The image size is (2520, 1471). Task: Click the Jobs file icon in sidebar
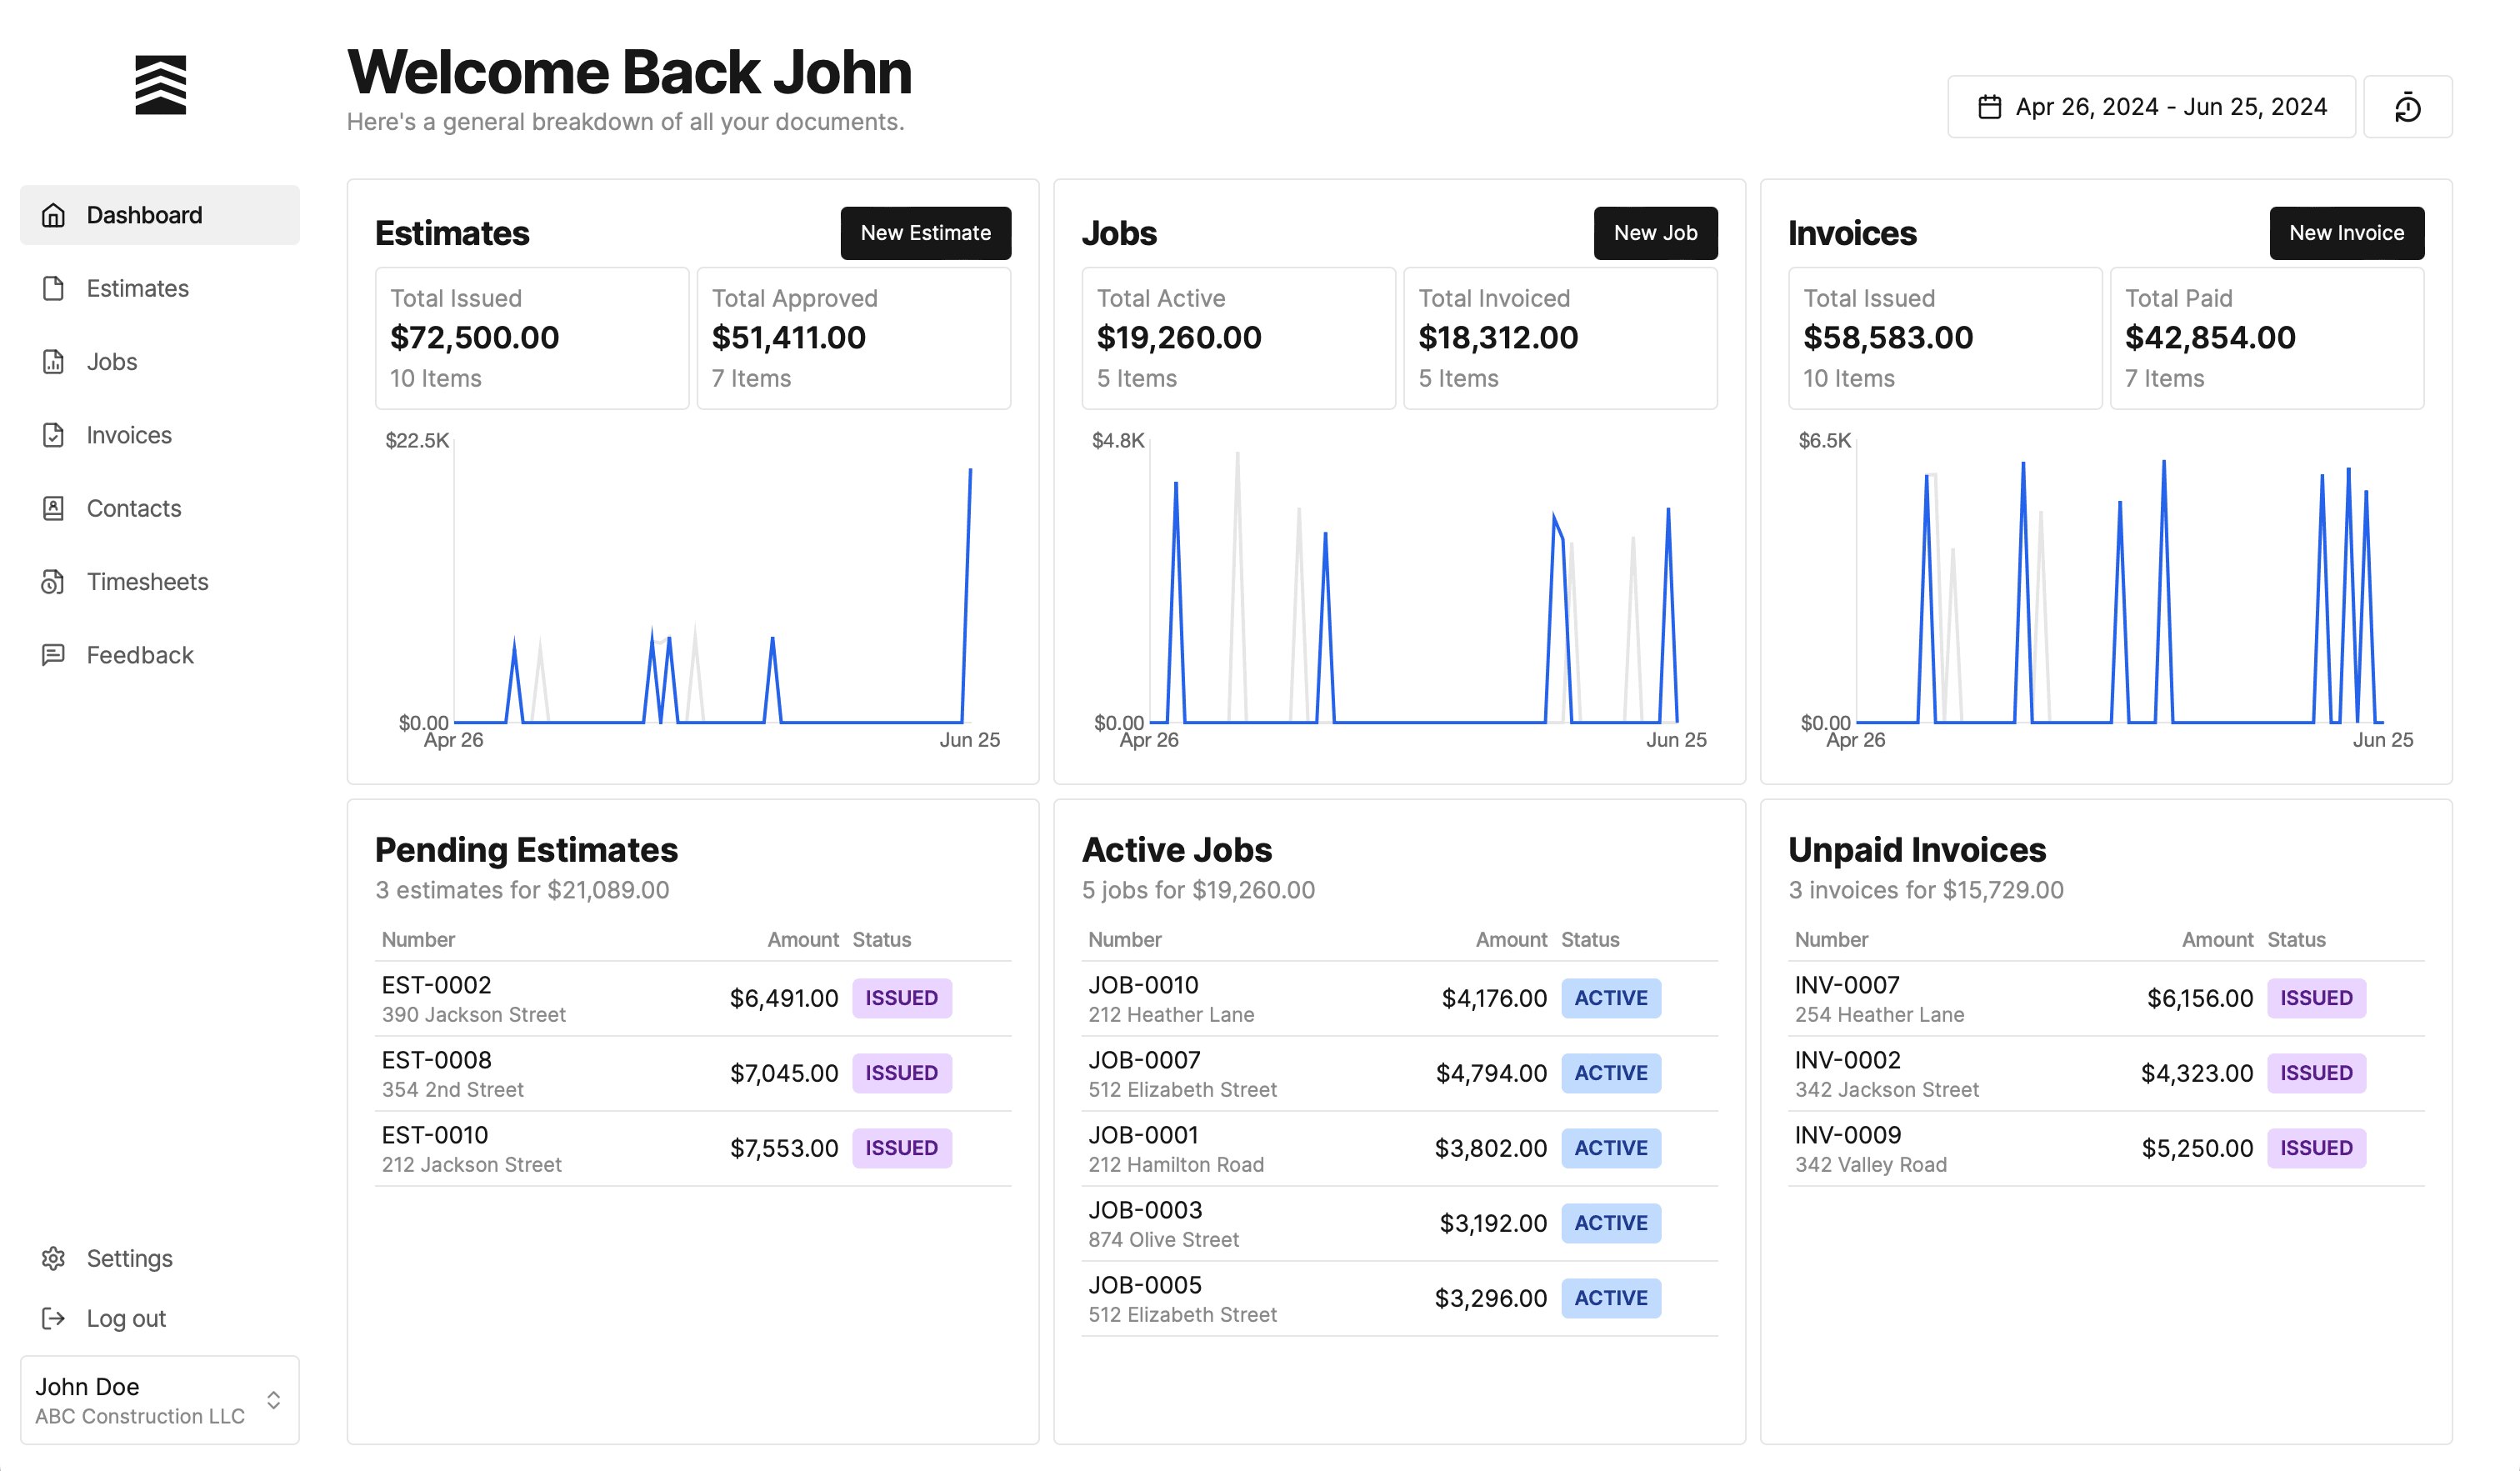pos(53,361)
